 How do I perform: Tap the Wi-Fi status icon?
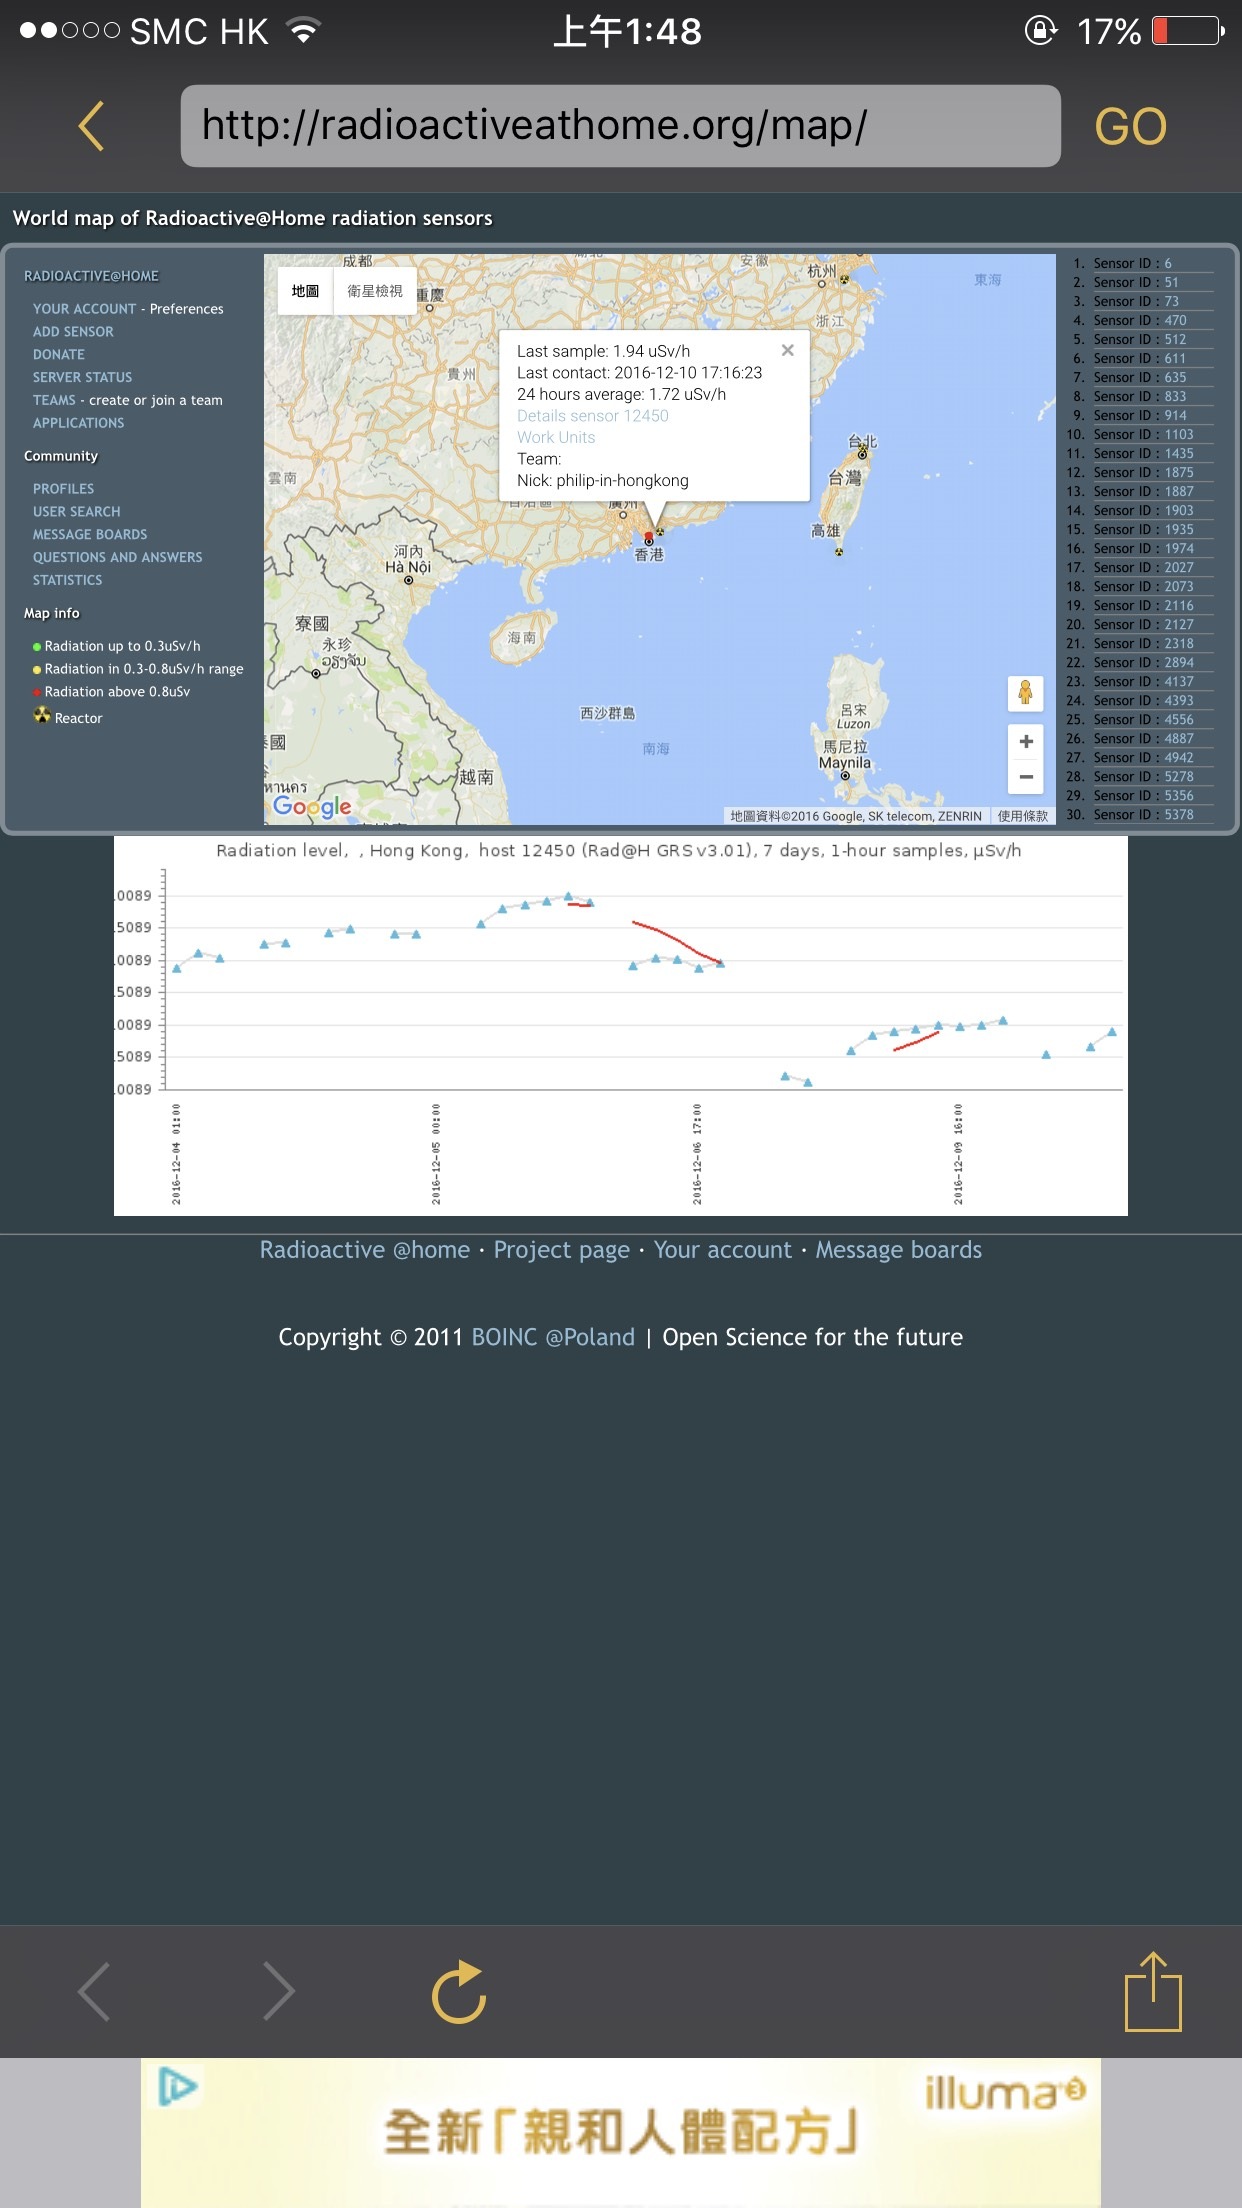(x=303, y=31)
